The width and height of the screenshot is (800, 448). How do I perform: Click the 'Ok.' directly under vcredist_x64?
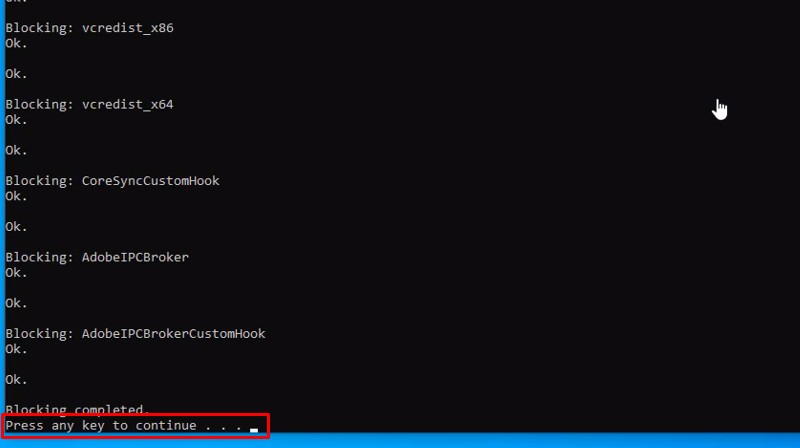tap(16, 120)
